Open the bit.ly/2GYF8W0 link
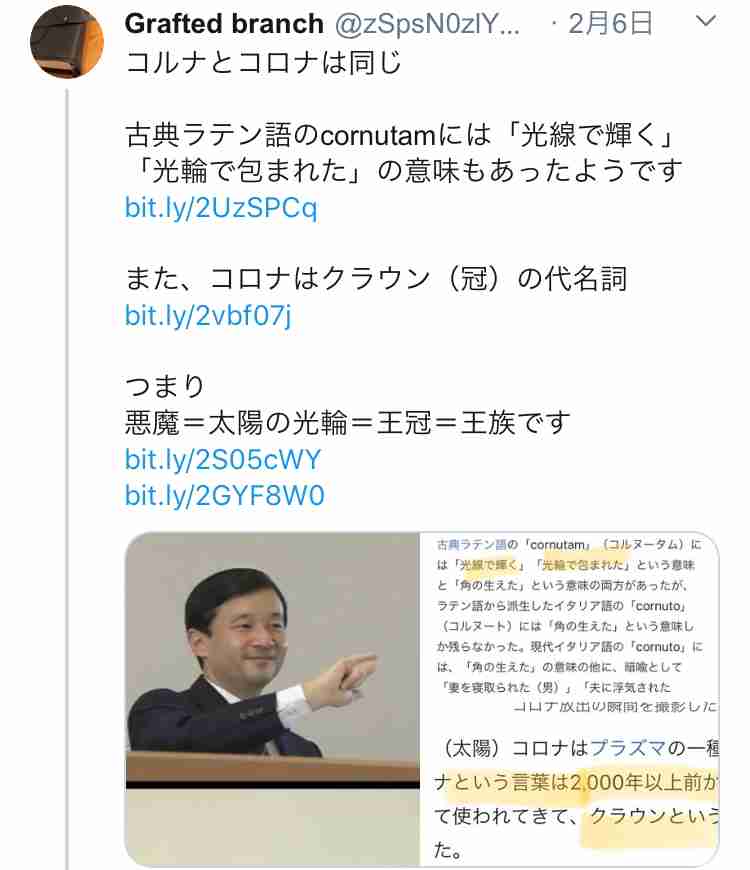The image size is (750, 870). (x=224, y=495)
